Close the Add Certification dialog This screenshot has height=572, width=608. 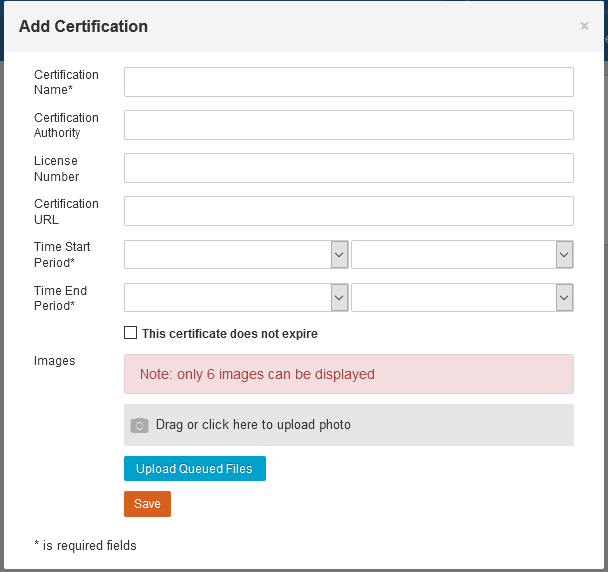pyautogui.click(x=584, y=26)
